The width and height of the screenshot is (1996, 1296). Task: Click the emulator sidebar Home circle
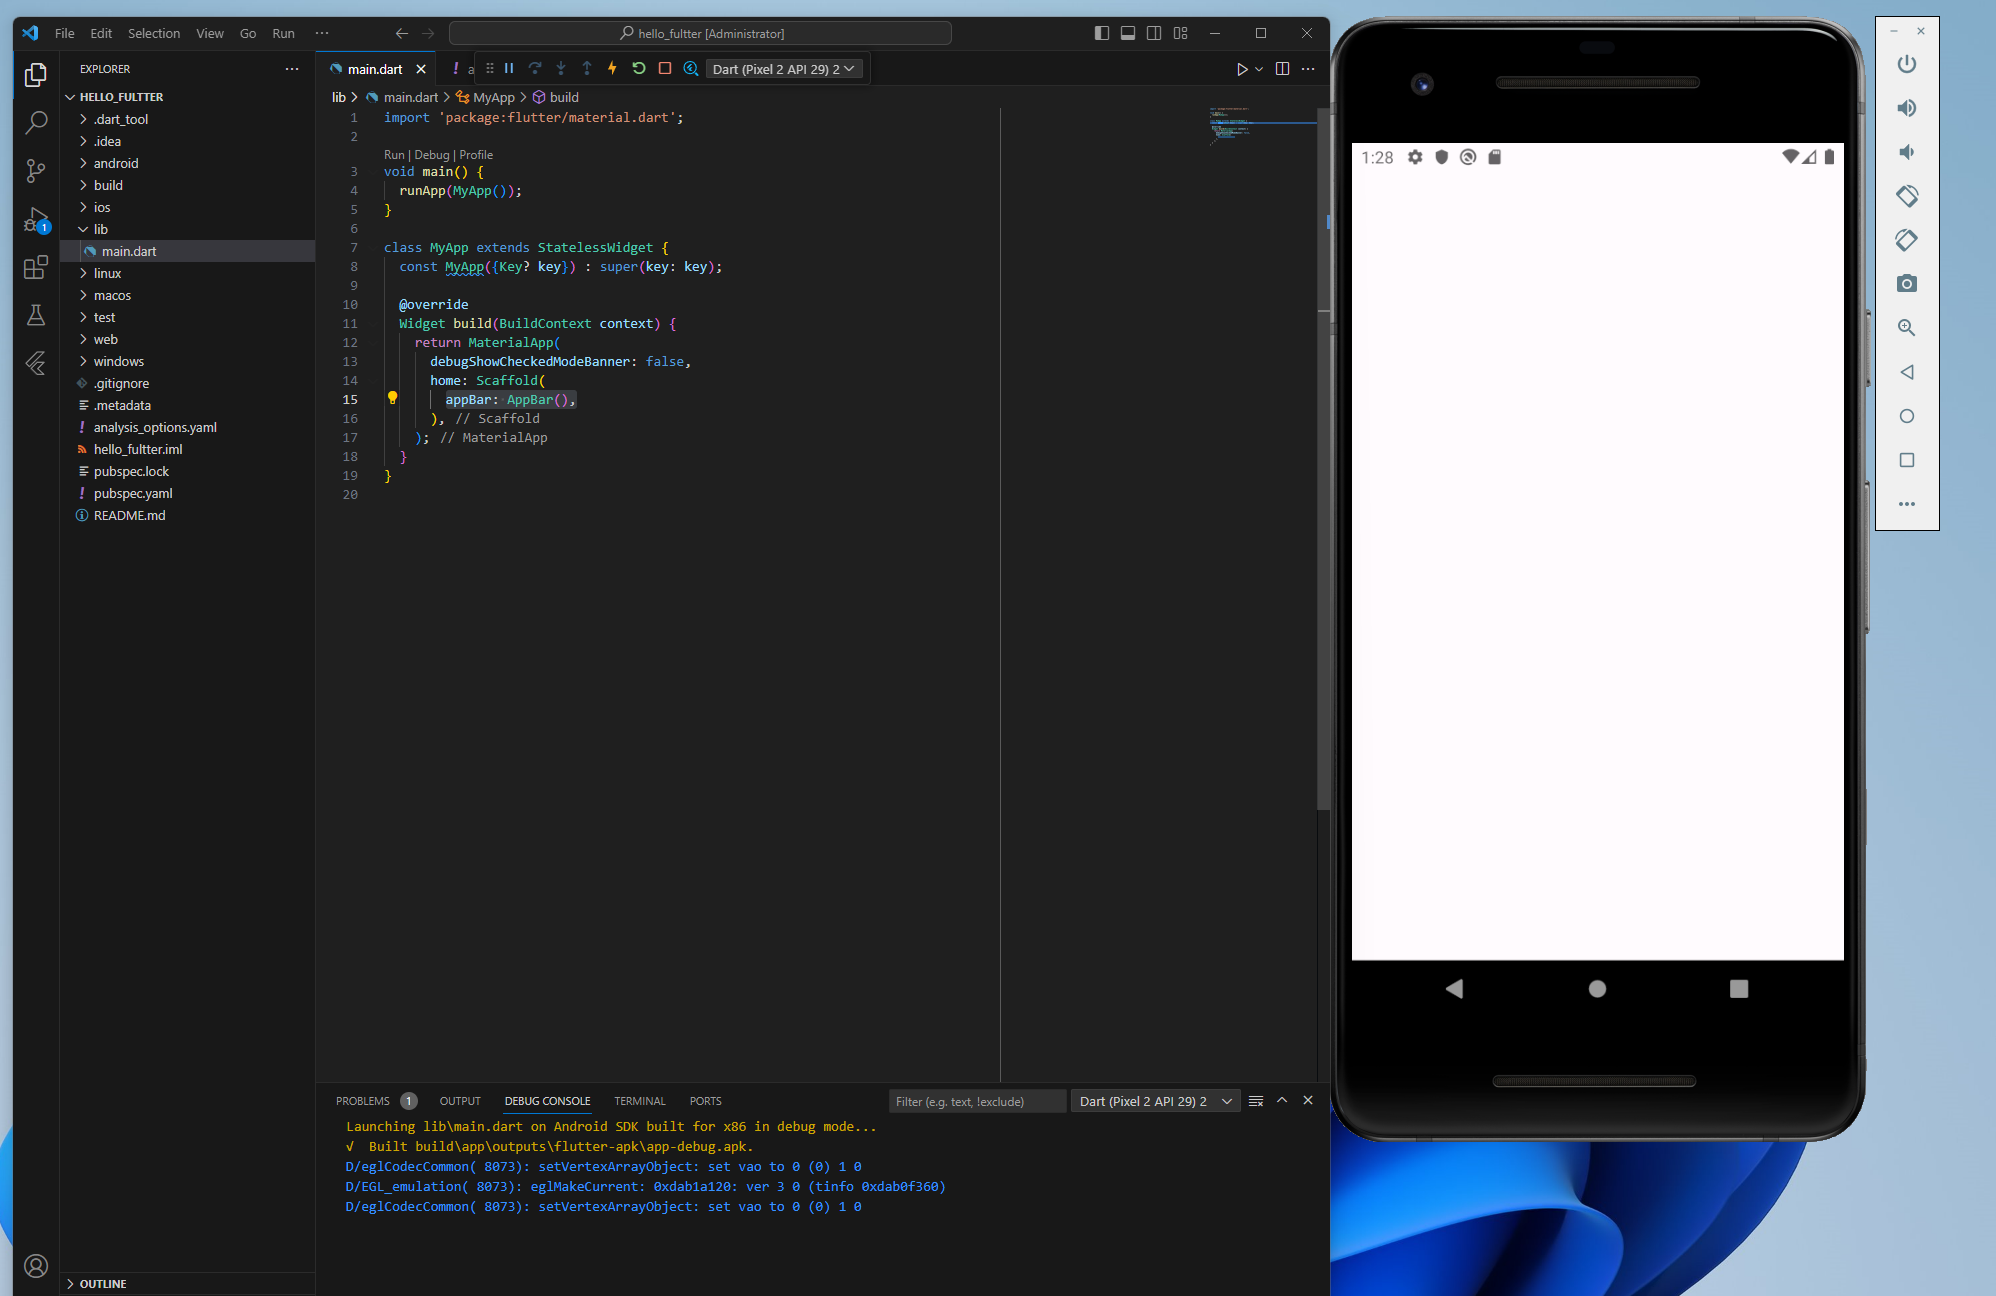click(x=1907, y=416)
